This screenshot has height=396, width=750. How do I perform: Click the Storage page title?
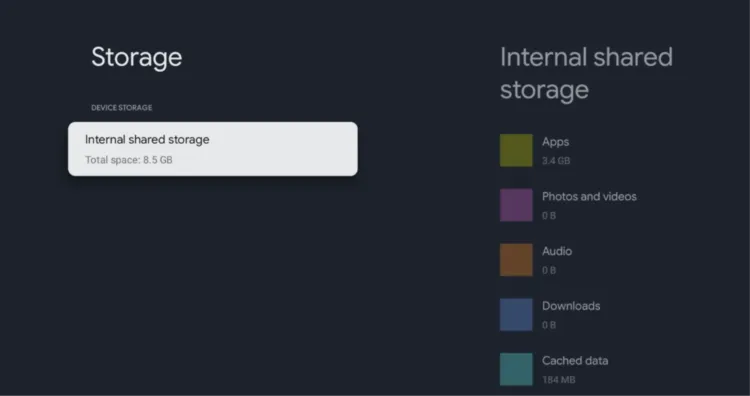point(137,57)
